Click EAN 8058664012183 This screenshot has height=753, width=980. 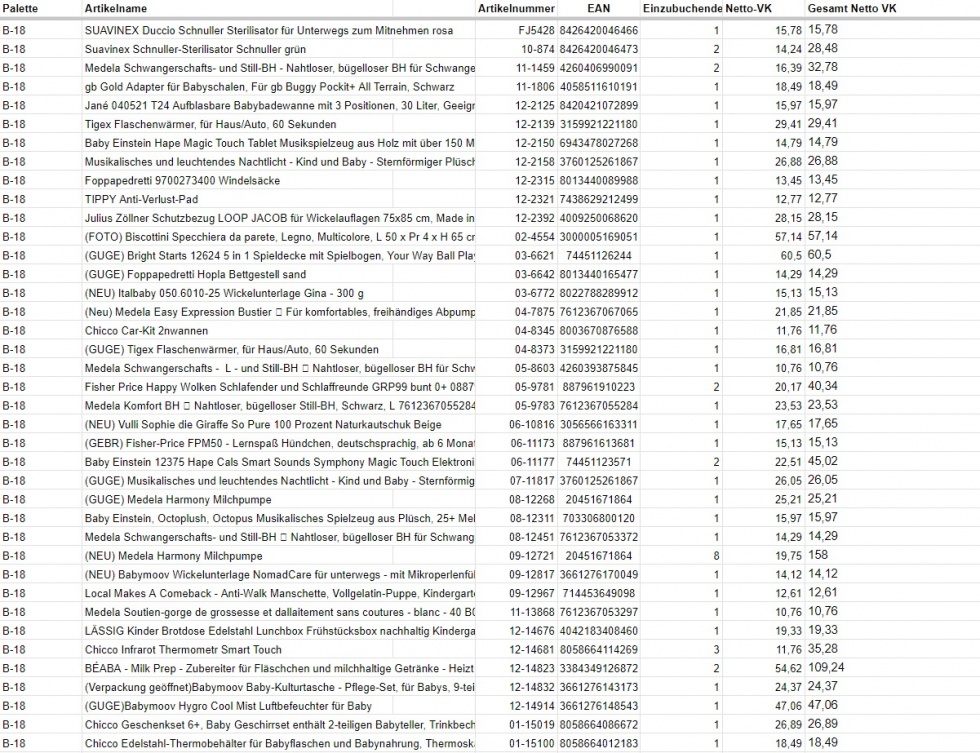coord(599,742)
